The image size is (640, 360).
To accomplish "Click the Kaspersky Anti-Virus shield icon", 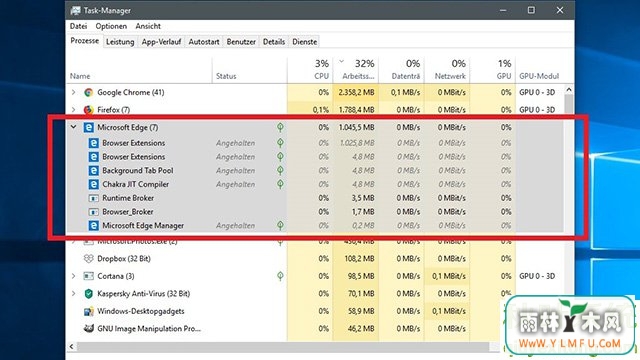I will tap(89, 294).
